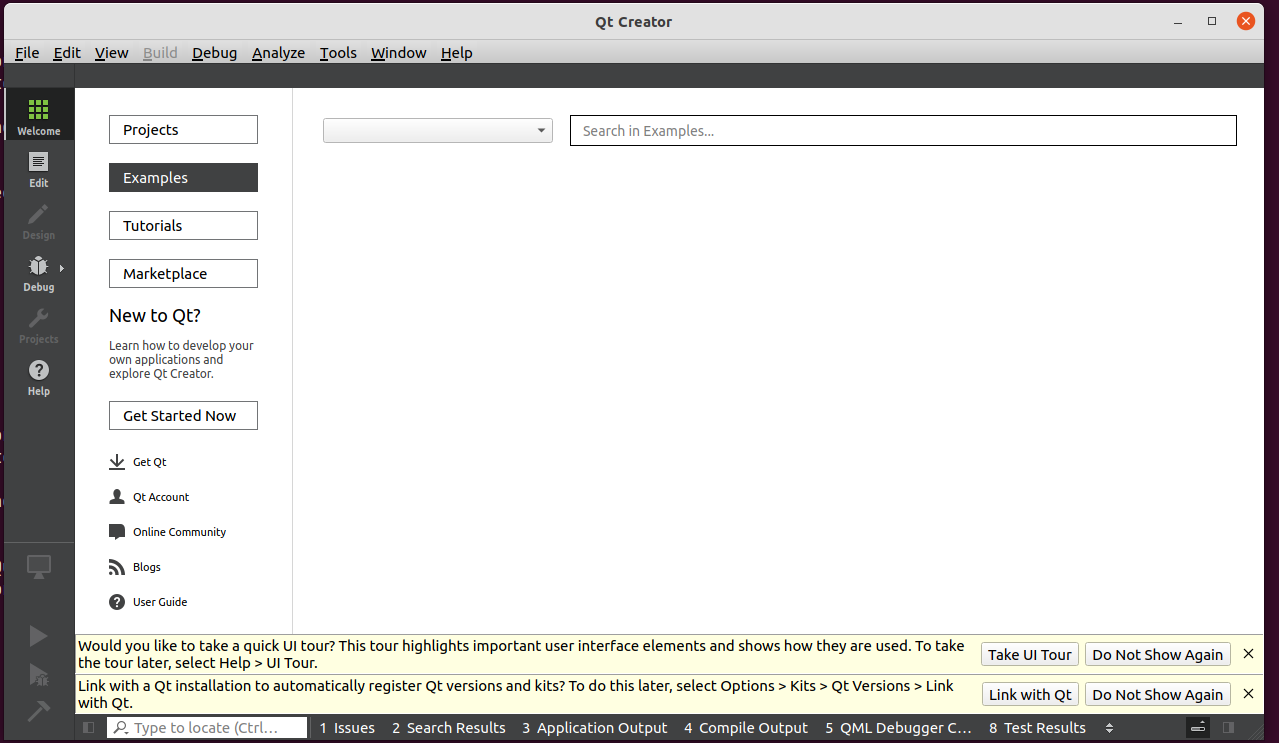
Task: Open the kit selector monitor icon
Action: pyautogui.click(x=38, y=567)
